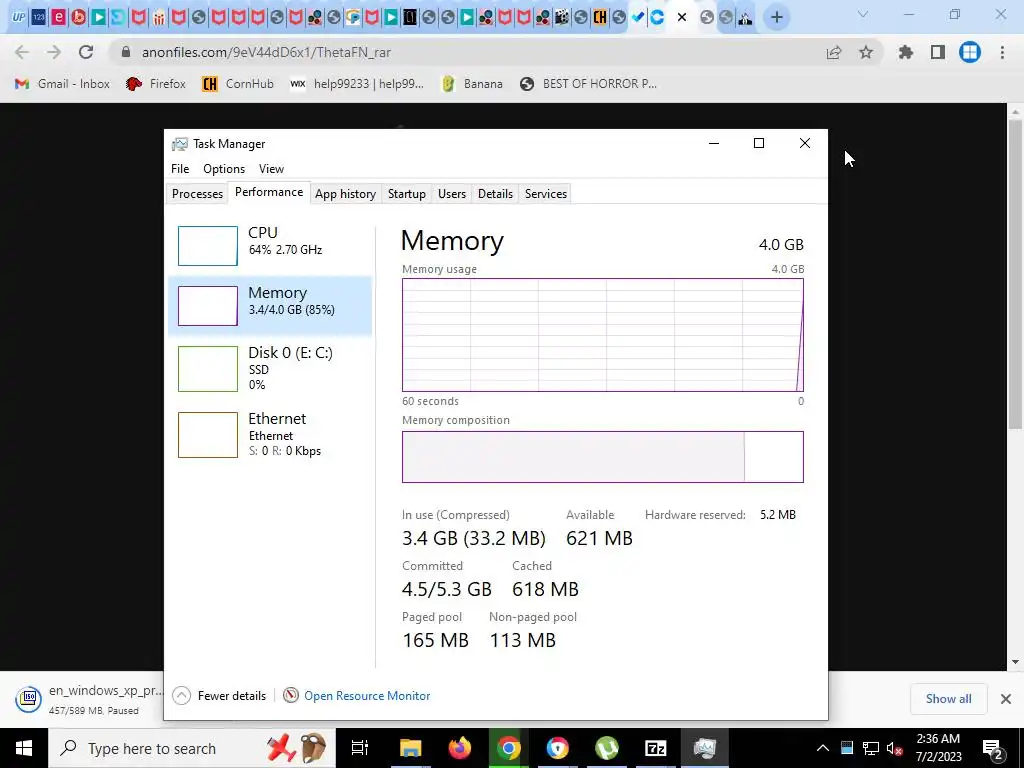
Task: Open the Startup tab
Action: pyautogui.click(x=407, y=194)
